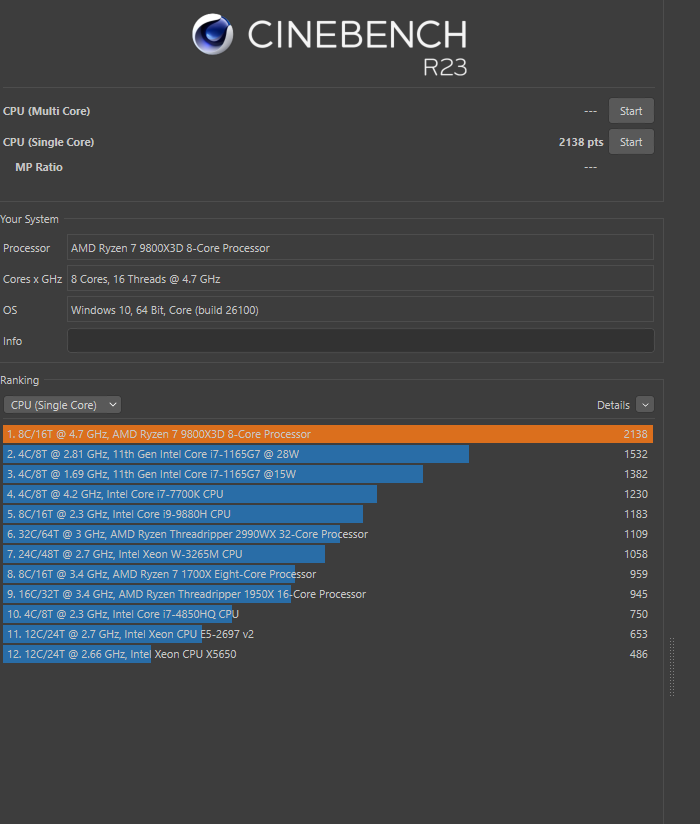Highlight the Ryzen 7 1700X ranking entry
The width and height of the screenshot is (700, 824).
[x=160, y=574]
